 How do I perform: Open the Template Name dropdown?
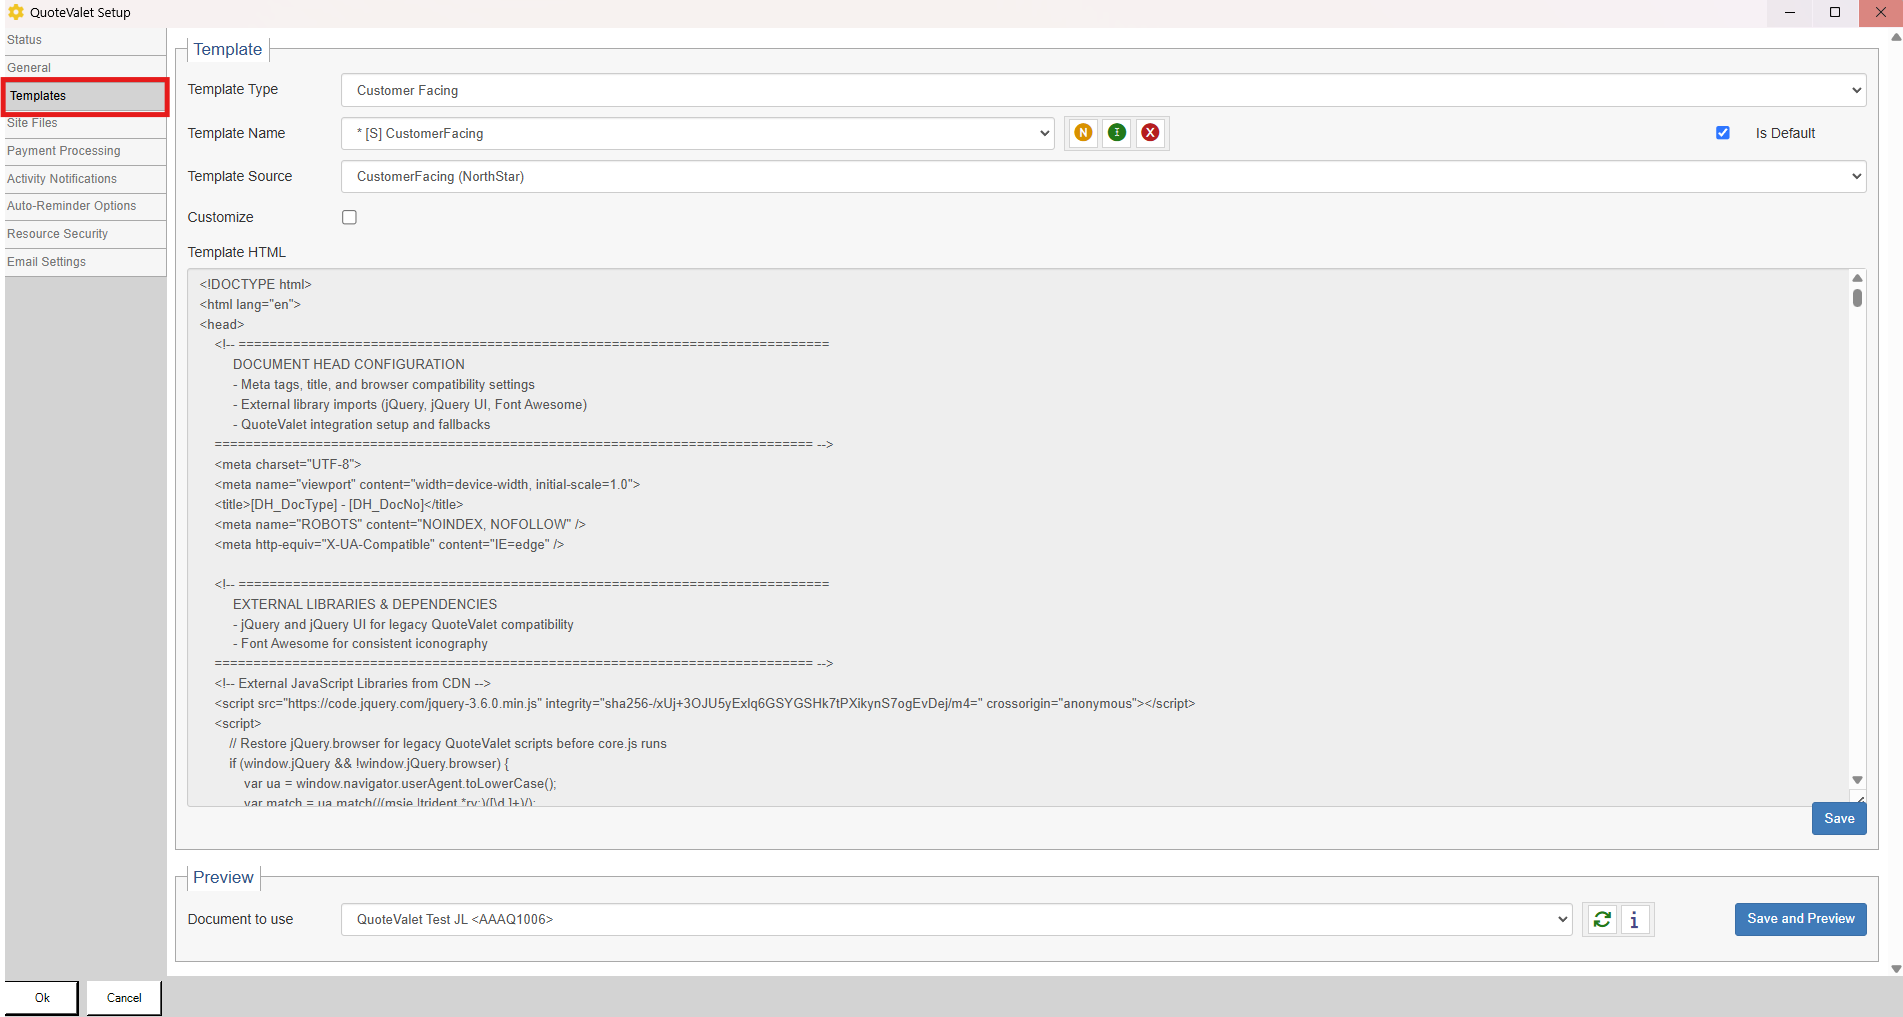coord(697,133)
